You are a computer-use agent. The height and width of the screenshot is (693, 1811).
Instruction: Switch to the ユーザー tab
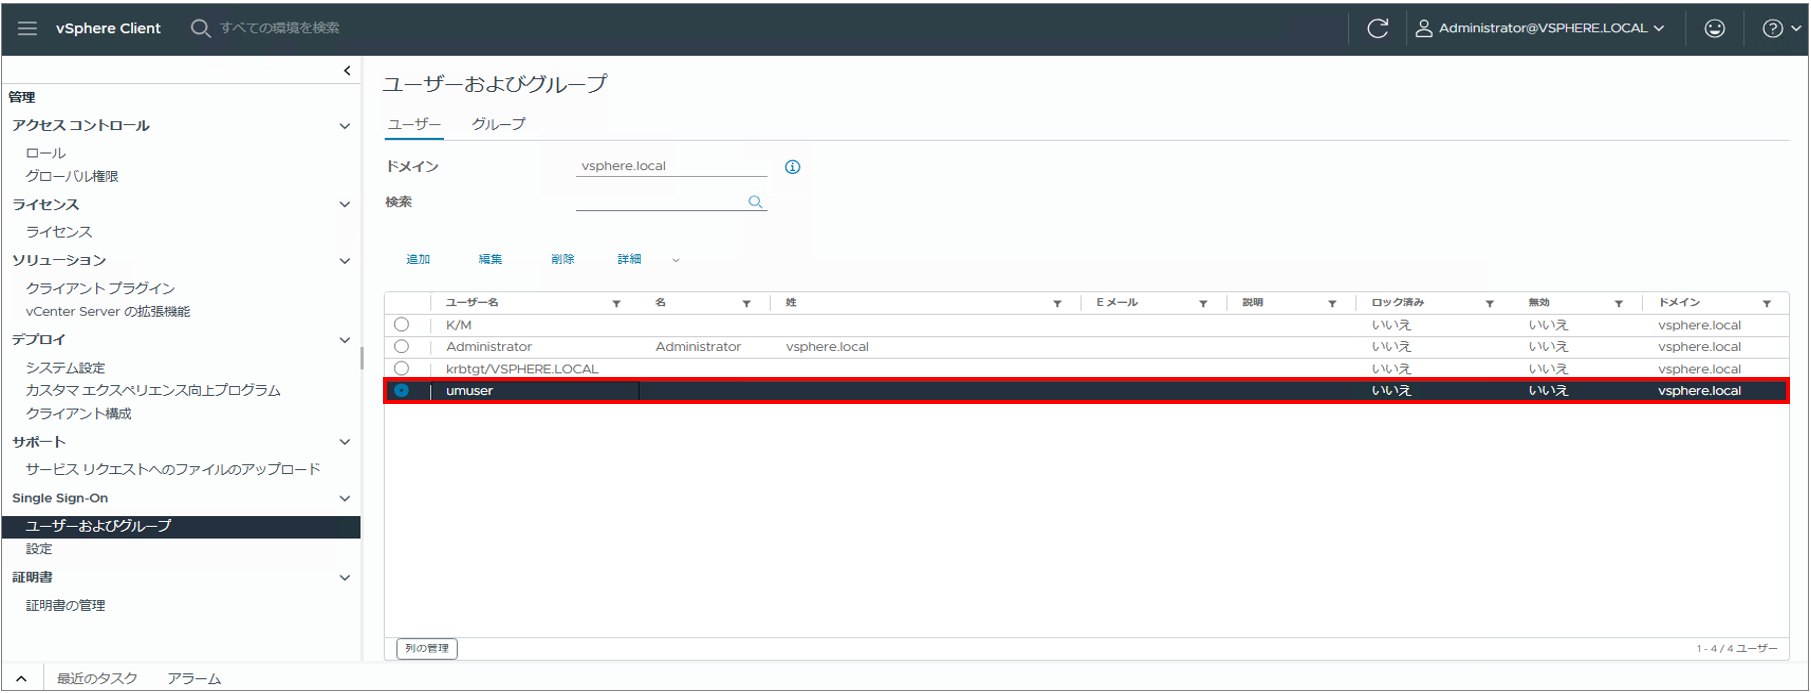414,124
